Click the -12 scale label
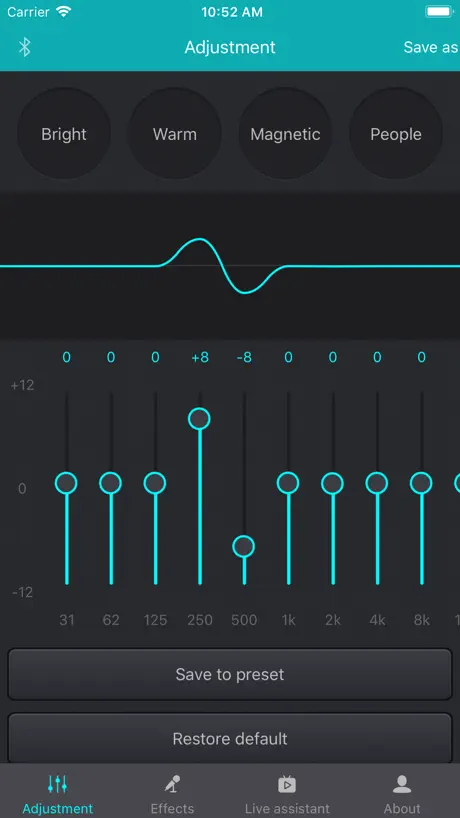This screenshot has height=818, width=460. point(22,592)
